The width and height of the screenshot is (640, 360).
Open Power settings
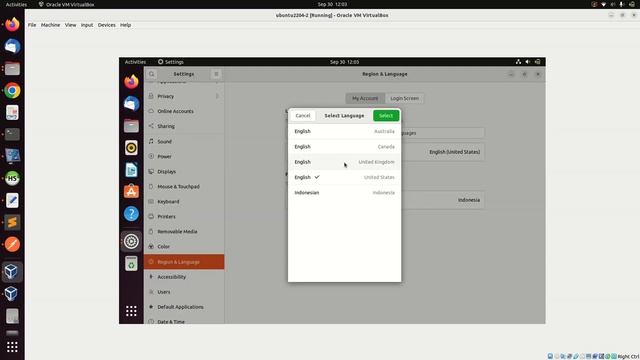click(x=184, y=156)
